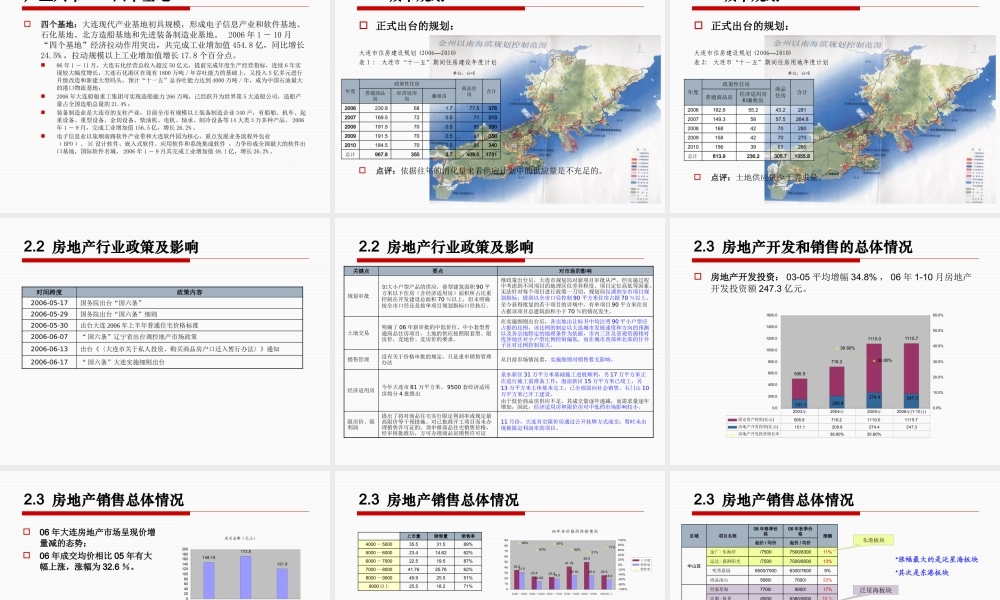Click the 2006-05-17 date cell
This screenshot has width=1000, height=600.
click(x=49, y=303)
